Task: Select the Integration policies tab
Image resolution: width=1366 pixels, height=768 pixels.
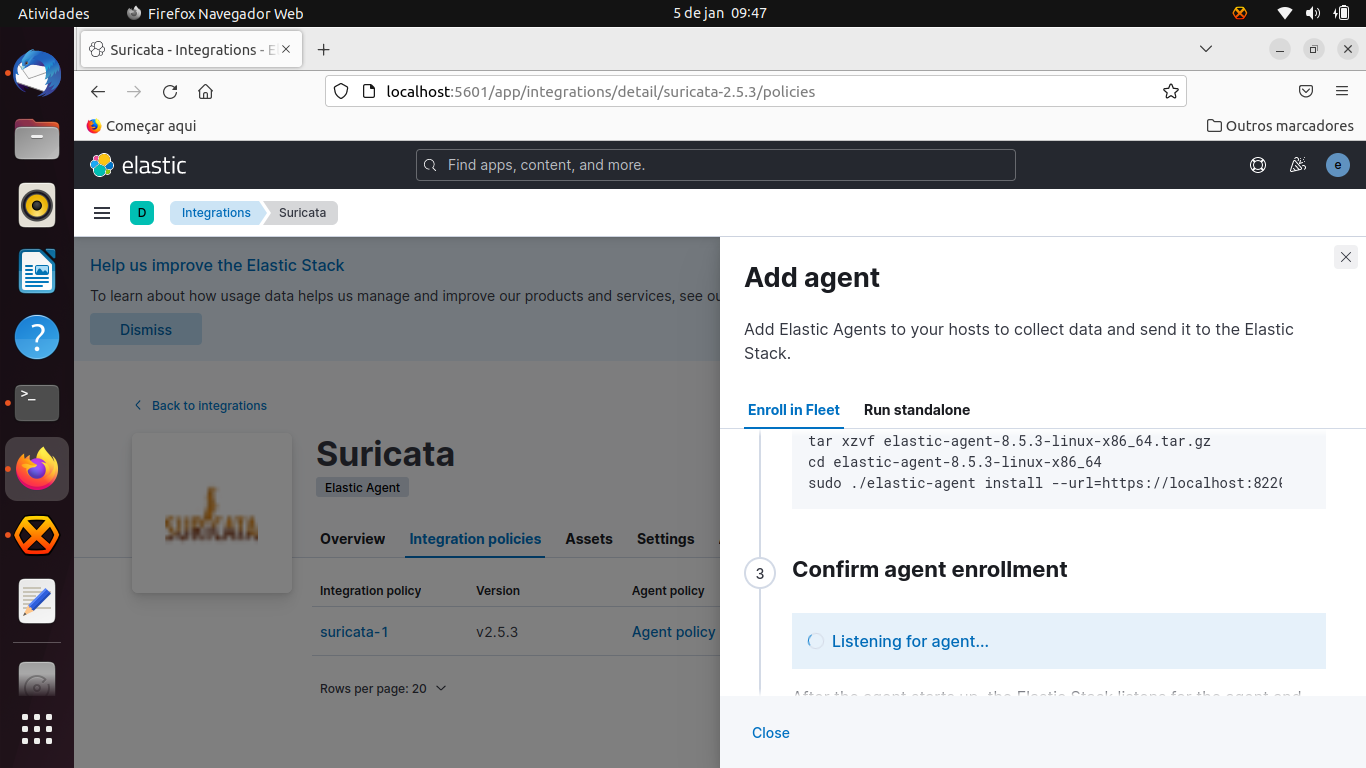Action: 475,539
